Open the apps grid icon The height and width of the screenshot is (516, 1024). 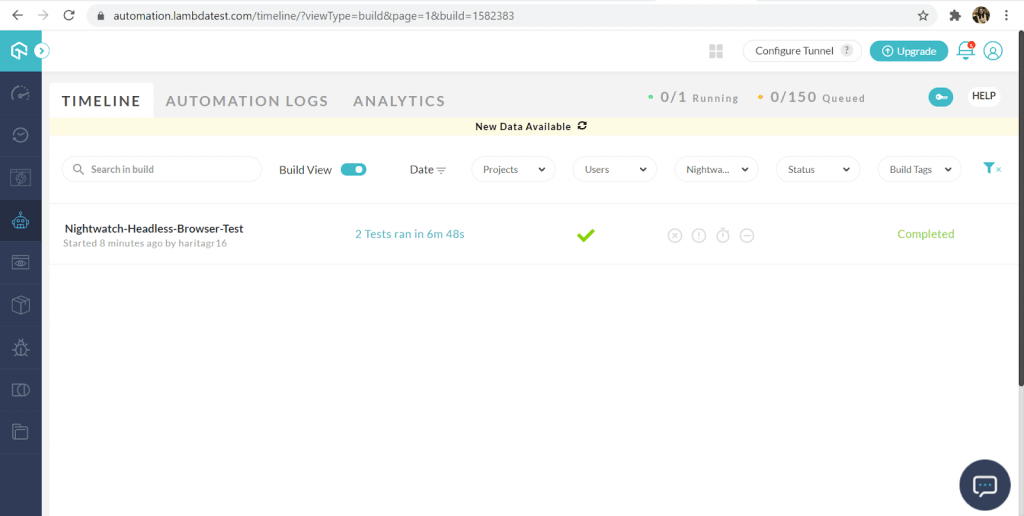pyautogui.click(x=716, y=51)
